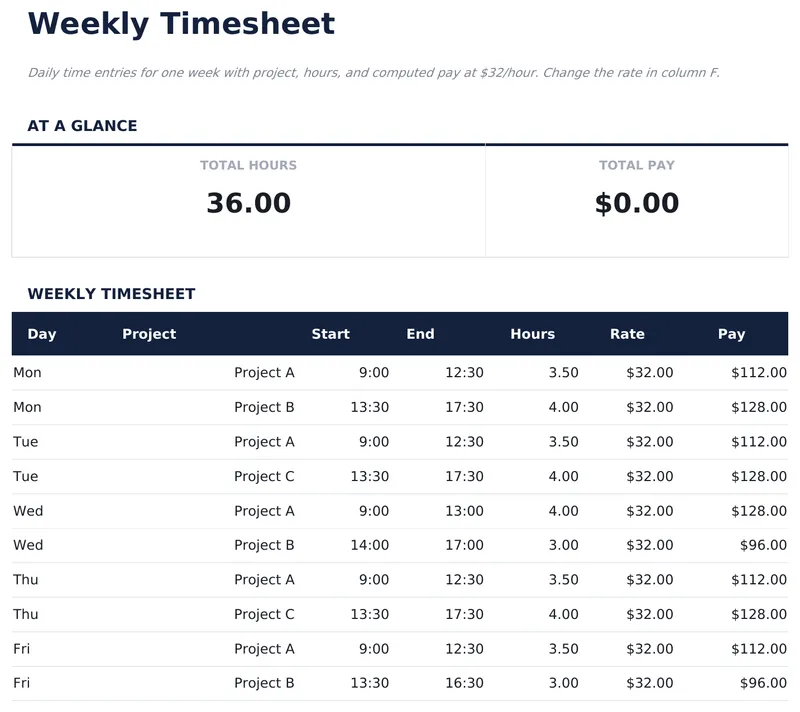The height and width of the screenshot is (712, 800).
Task: Click the italic description about the $32/hour rate
Action: pyautogui.click(x=373, y=73)
